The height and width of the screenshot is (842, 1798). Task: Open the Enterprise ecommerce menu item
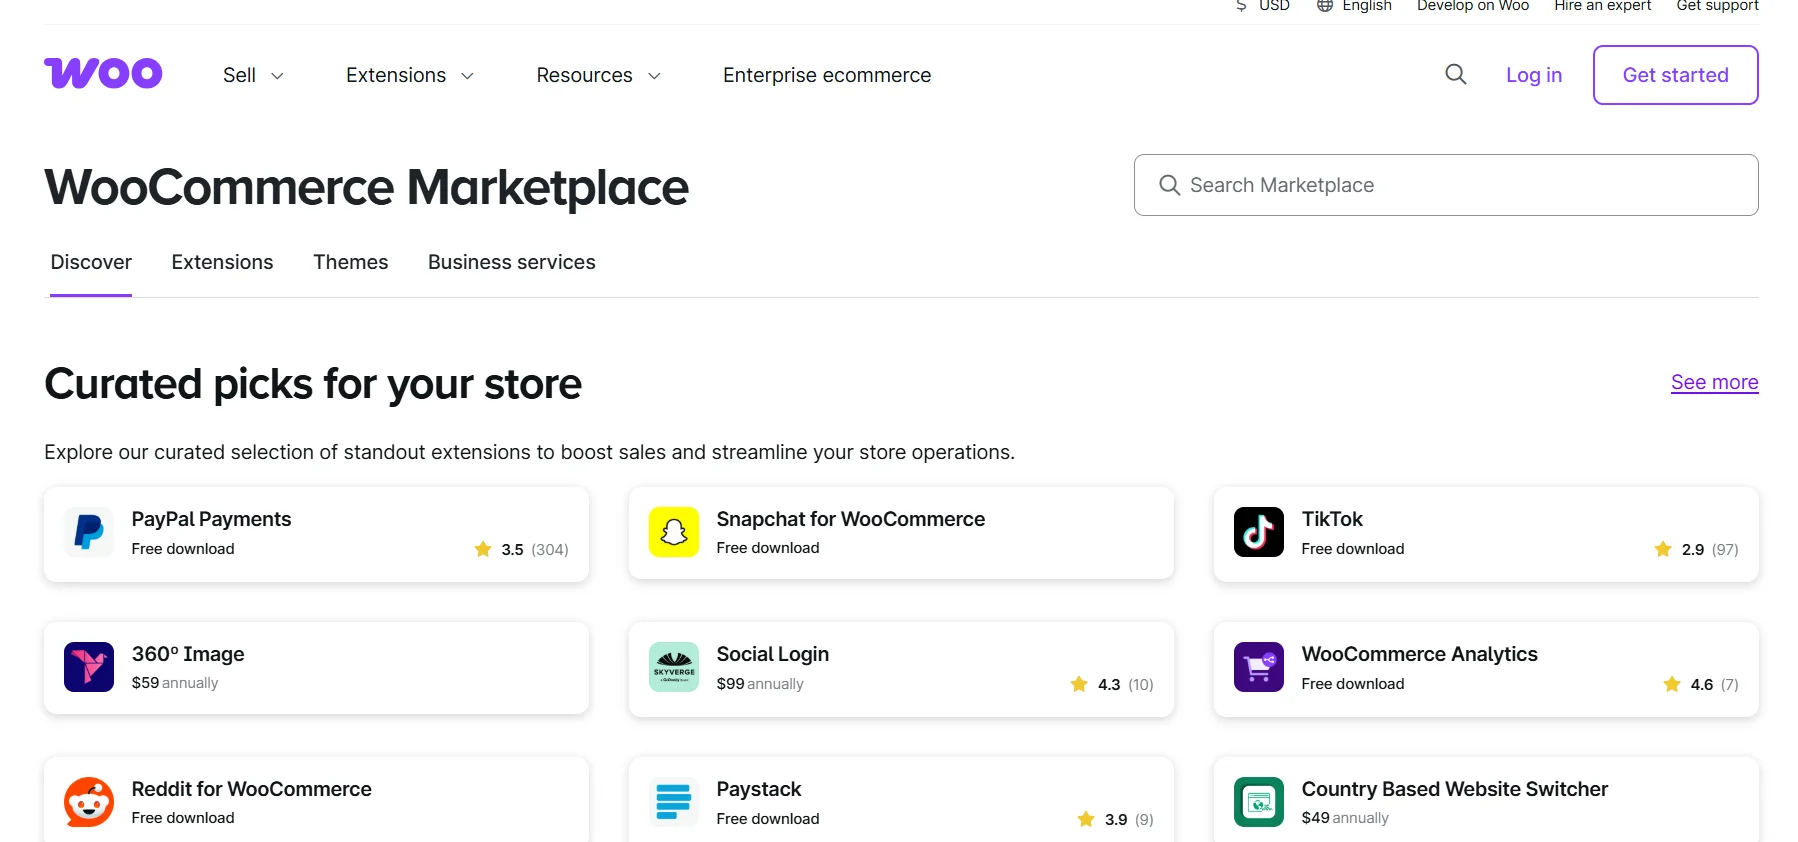click(x=826, y=76)
